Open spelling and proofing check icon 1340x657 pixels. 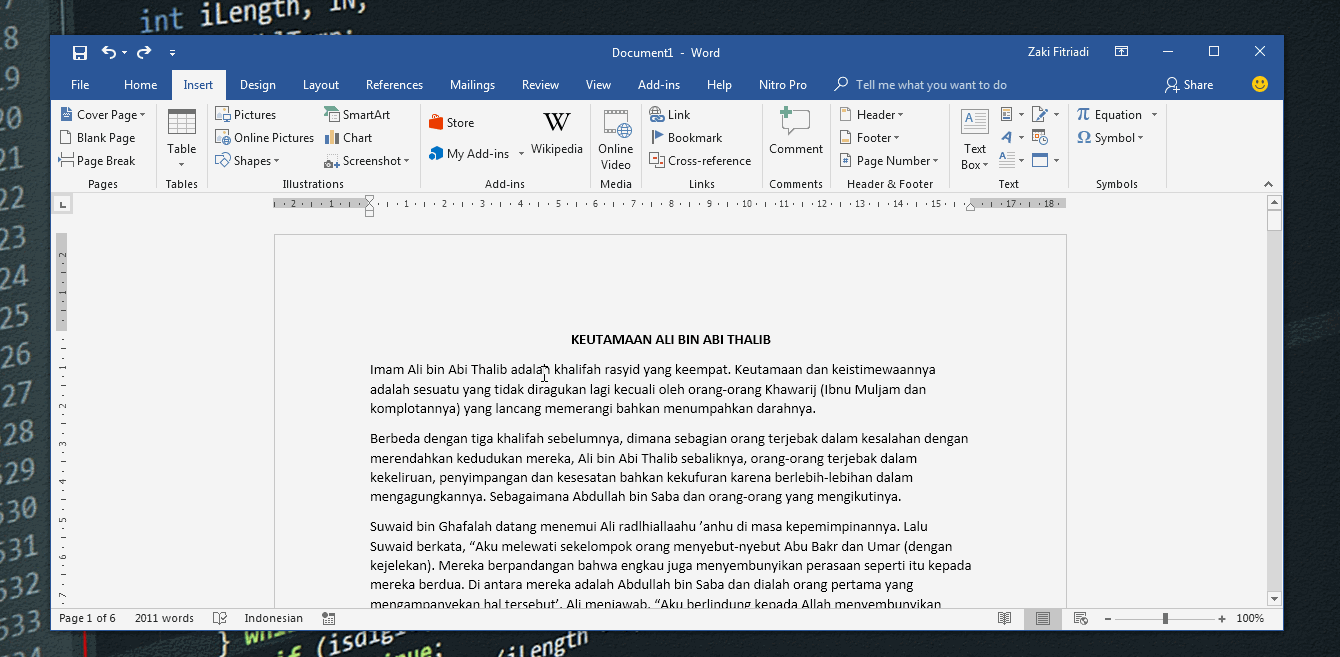pos(220,619)
